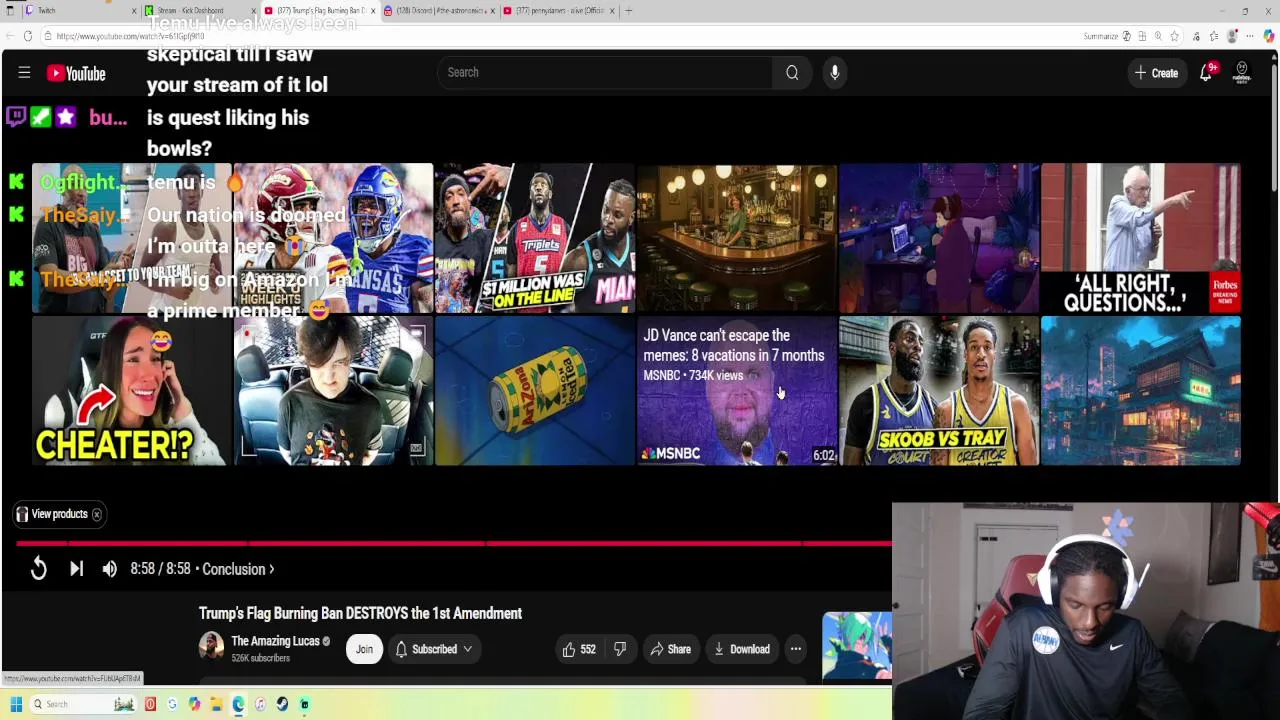The width and height of the screenshot is (1280, 720).
Task: Open the account avatar menu
Action: (x=1242, y=73)
